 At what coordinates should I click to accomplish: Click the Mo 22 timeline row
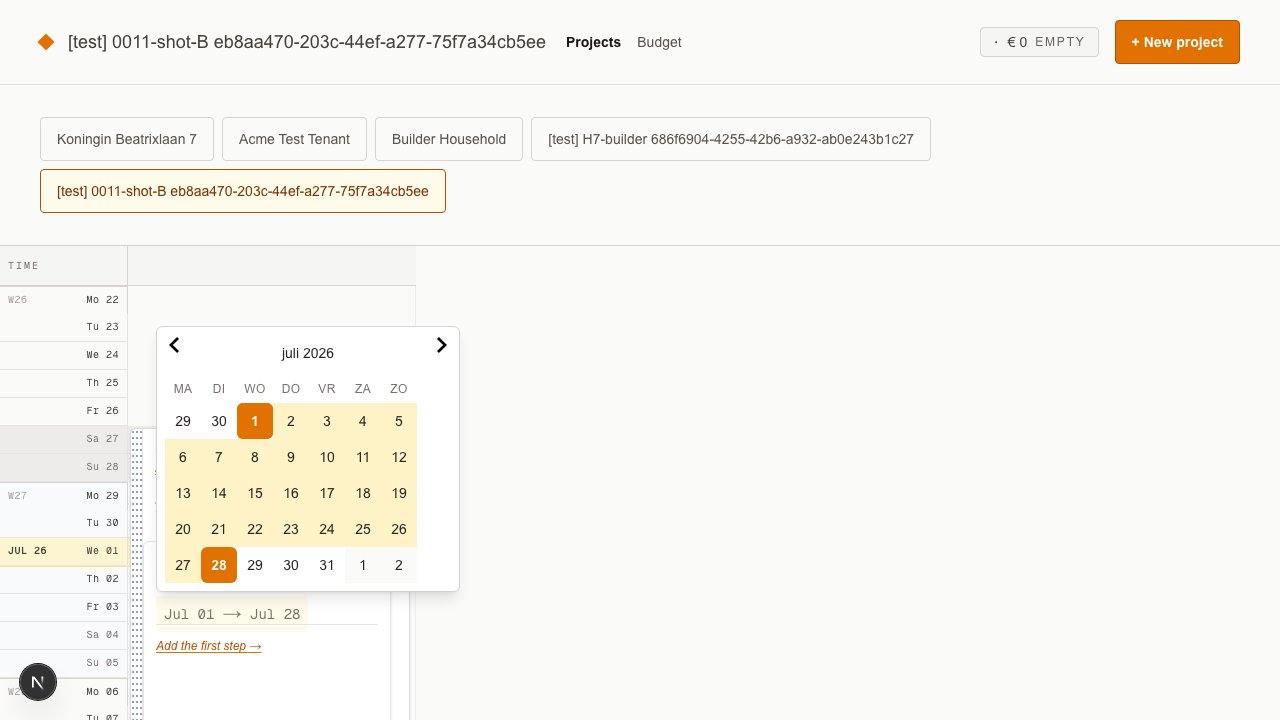point(64,300)
